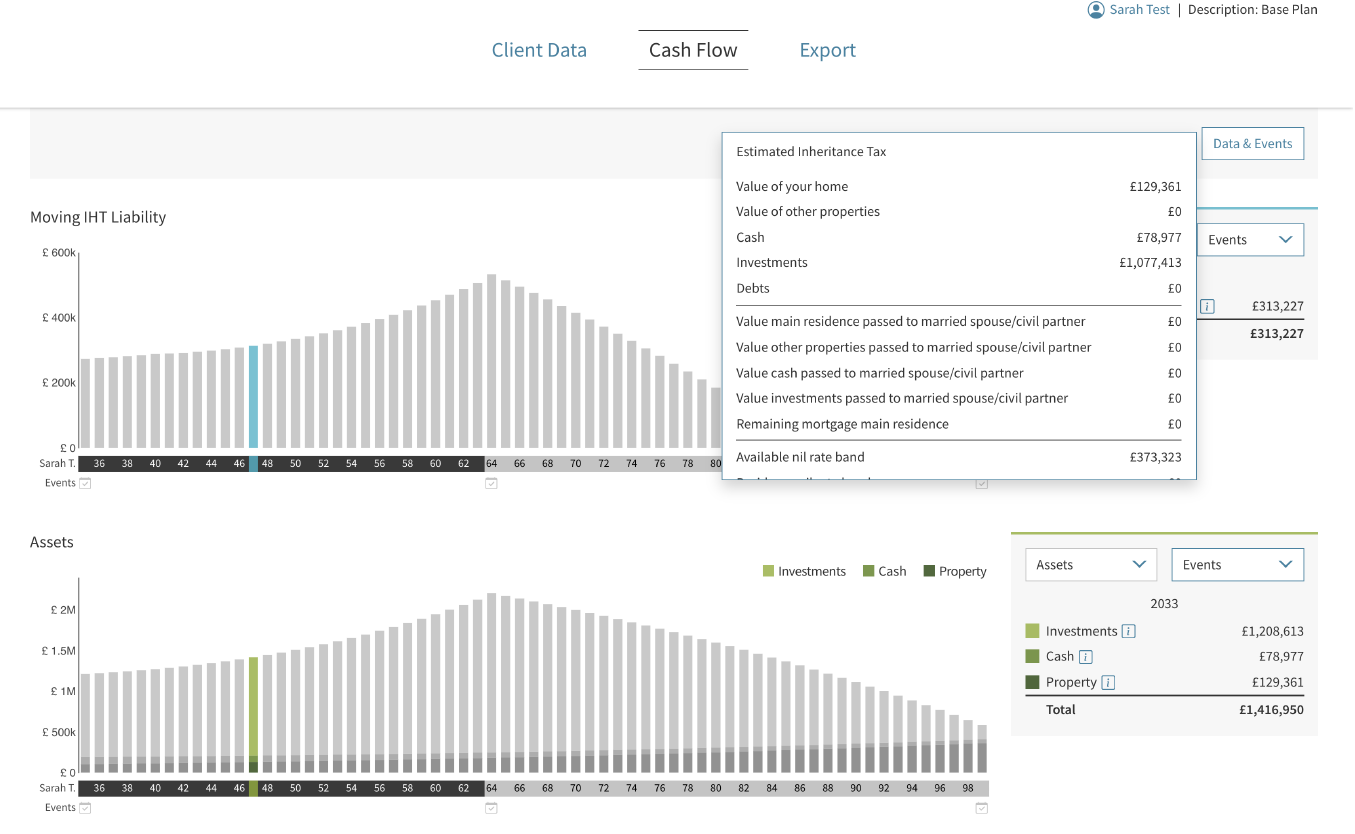This screenshot has height=834, width=1355.
Task: Click the info icon next to Cash
Action: (x=1086, y=657)
